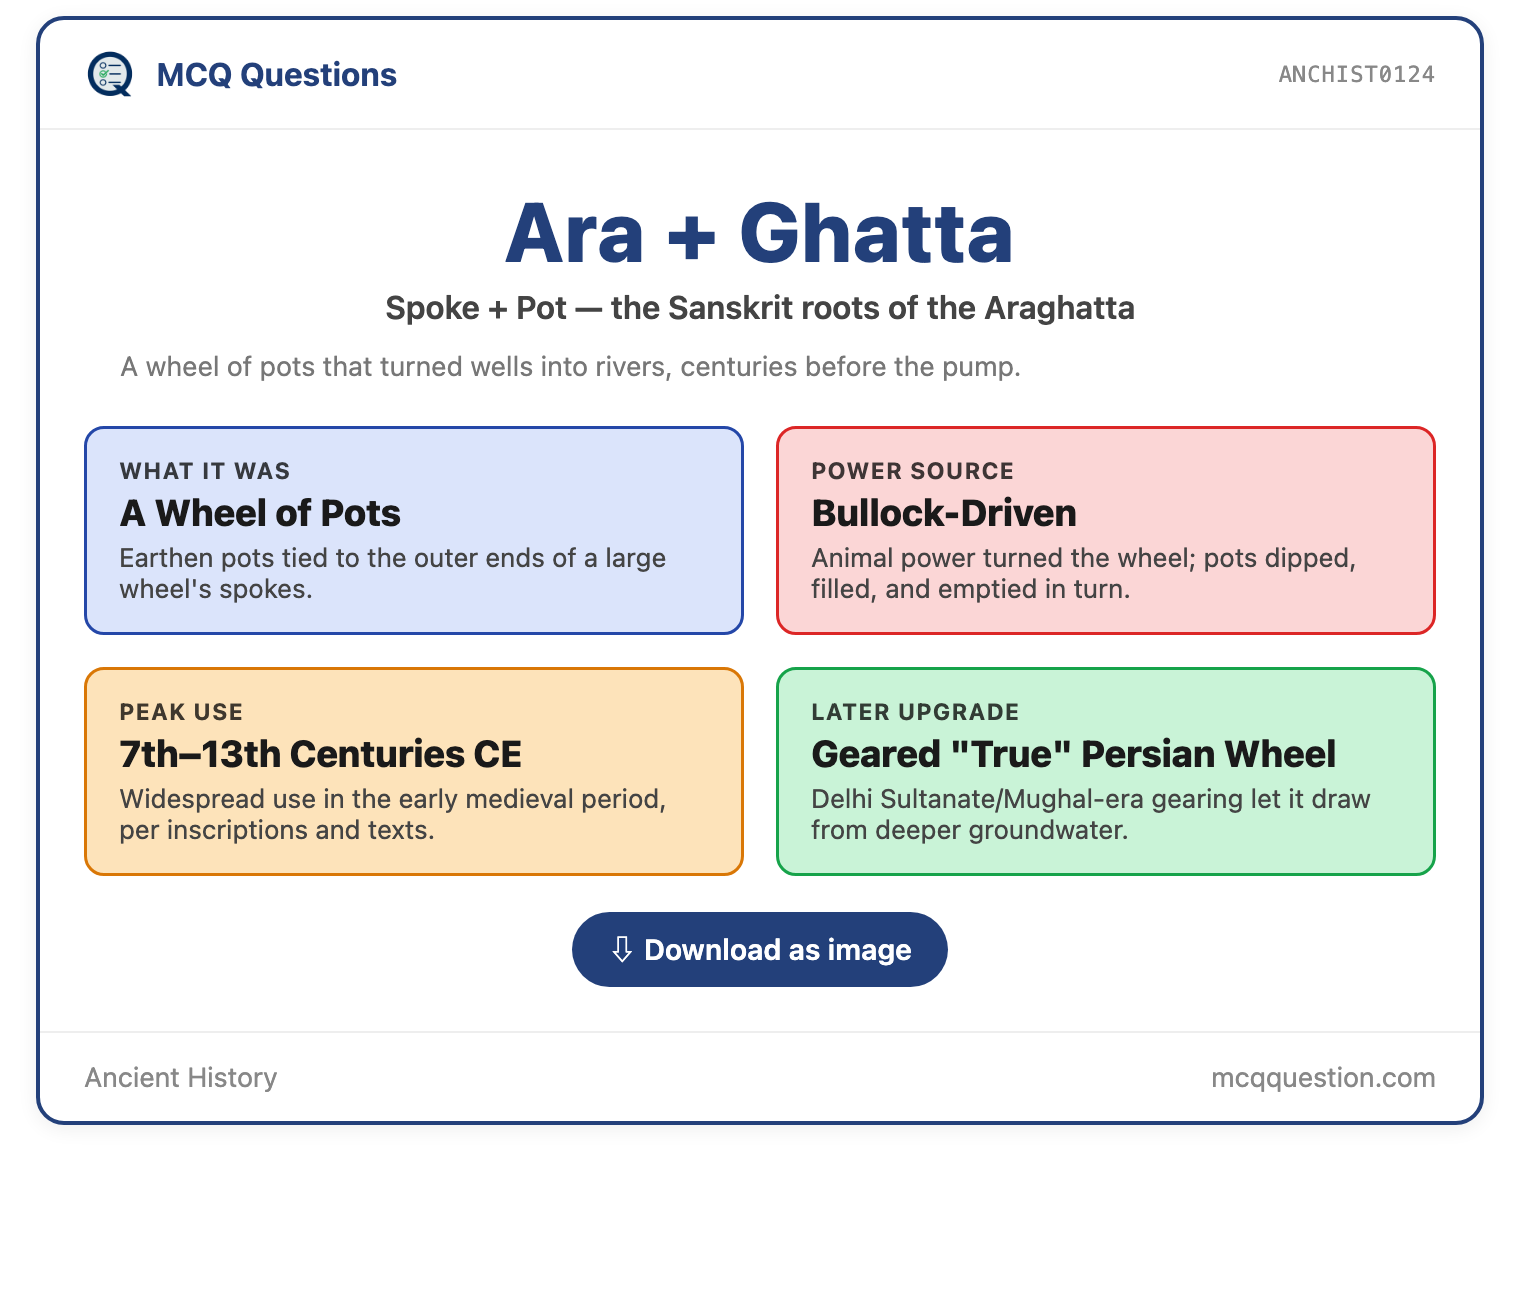This screenshot has width=1520, height=1300.
Task: Select the Spoke + Pot subtitle text
Action: pos(760,308)
